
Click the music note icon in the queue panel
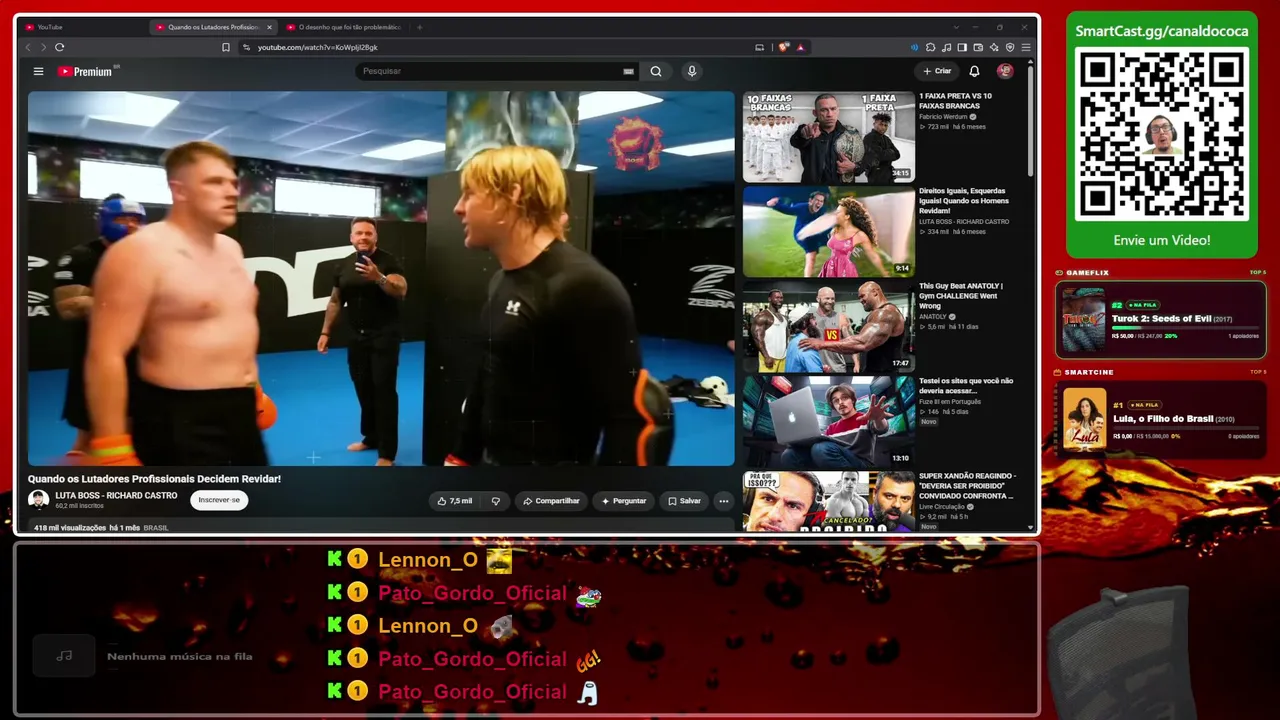[x=64, y=656]
